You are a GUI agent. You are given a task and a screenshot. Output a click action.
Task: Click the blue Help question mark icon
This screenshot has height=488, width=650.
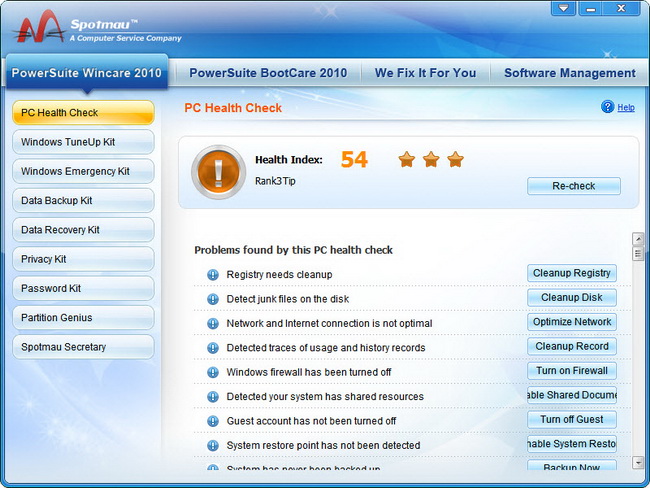(x=607, y=107)
